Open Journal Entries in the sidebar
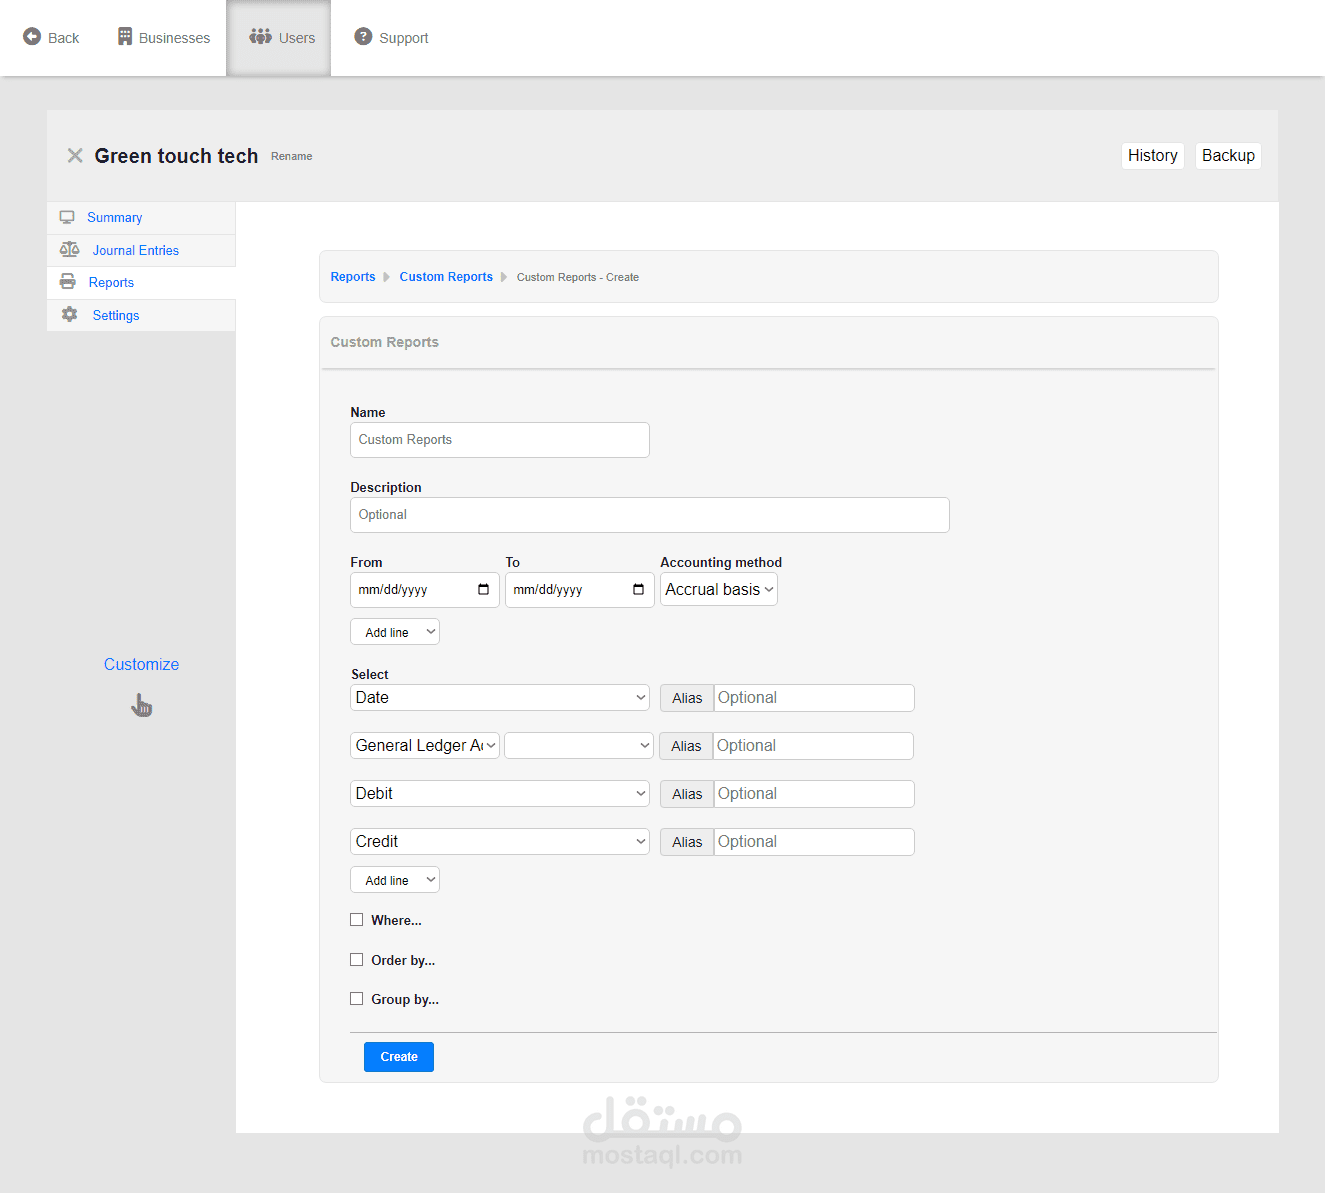 136,250
